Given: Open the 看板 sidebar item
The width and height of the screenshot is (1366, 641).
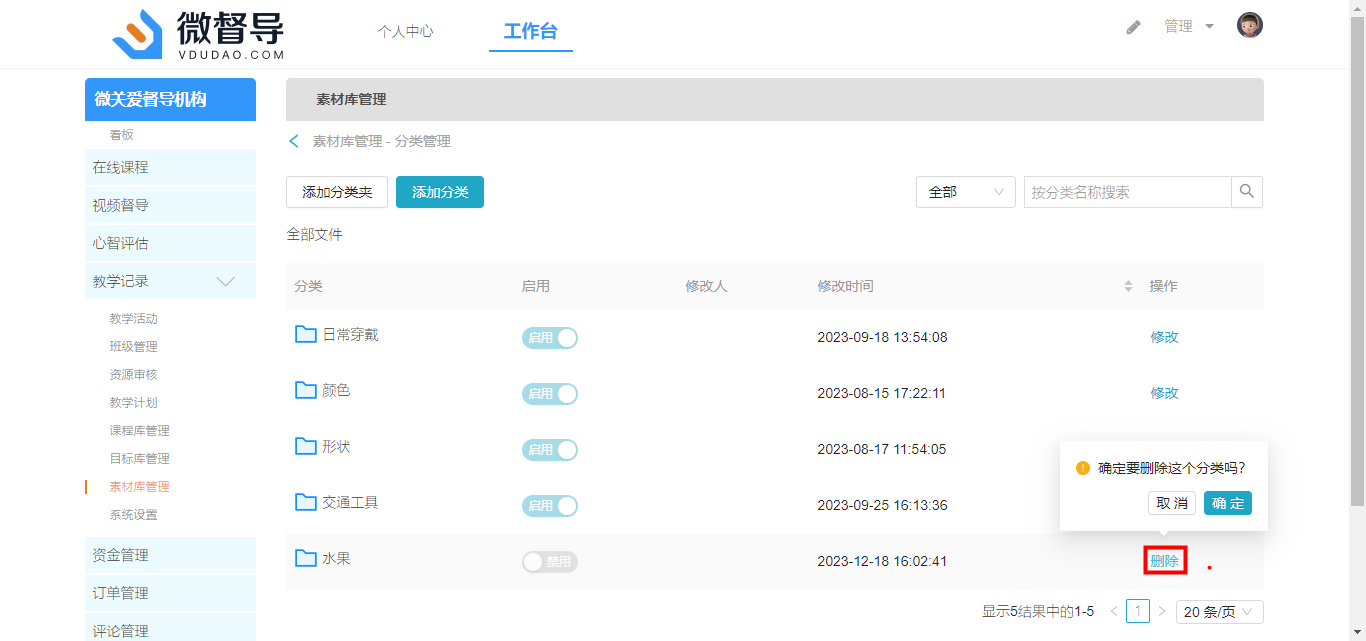Looking at the screenshot, I should [122, 135].
